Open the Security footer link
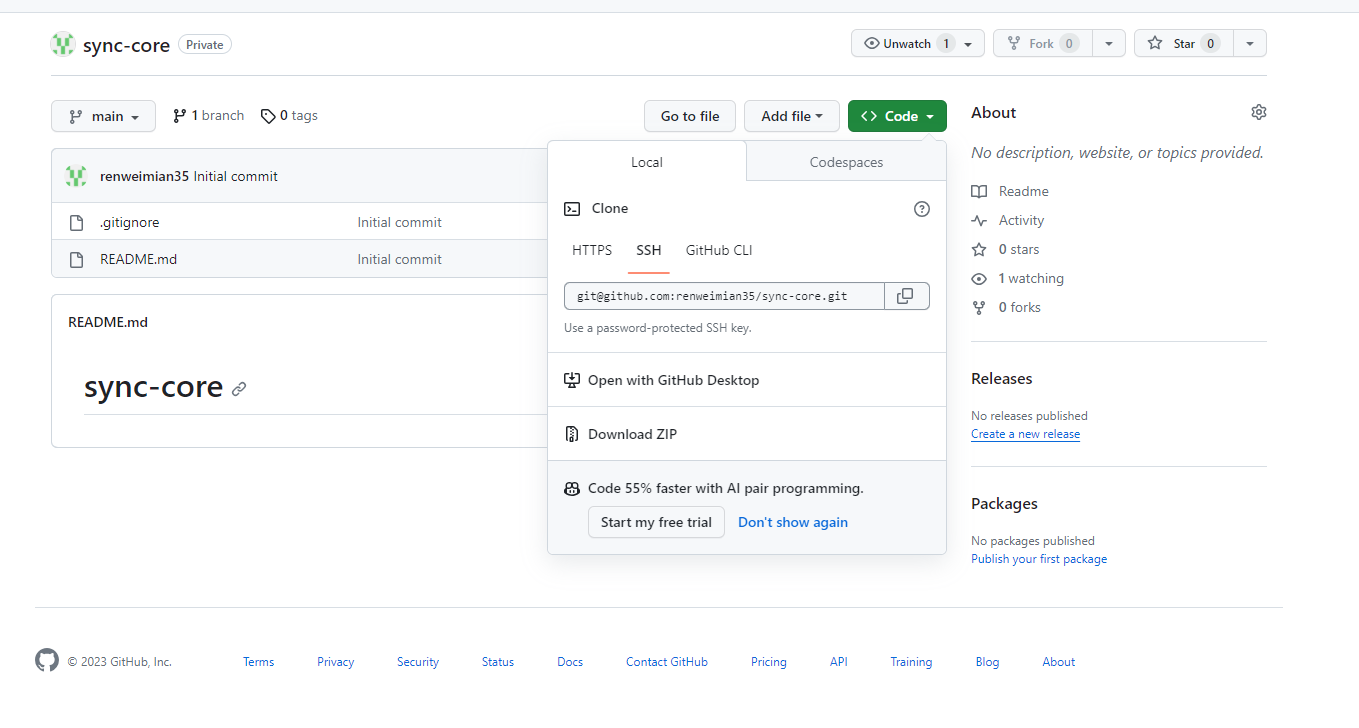 (418, 662)
